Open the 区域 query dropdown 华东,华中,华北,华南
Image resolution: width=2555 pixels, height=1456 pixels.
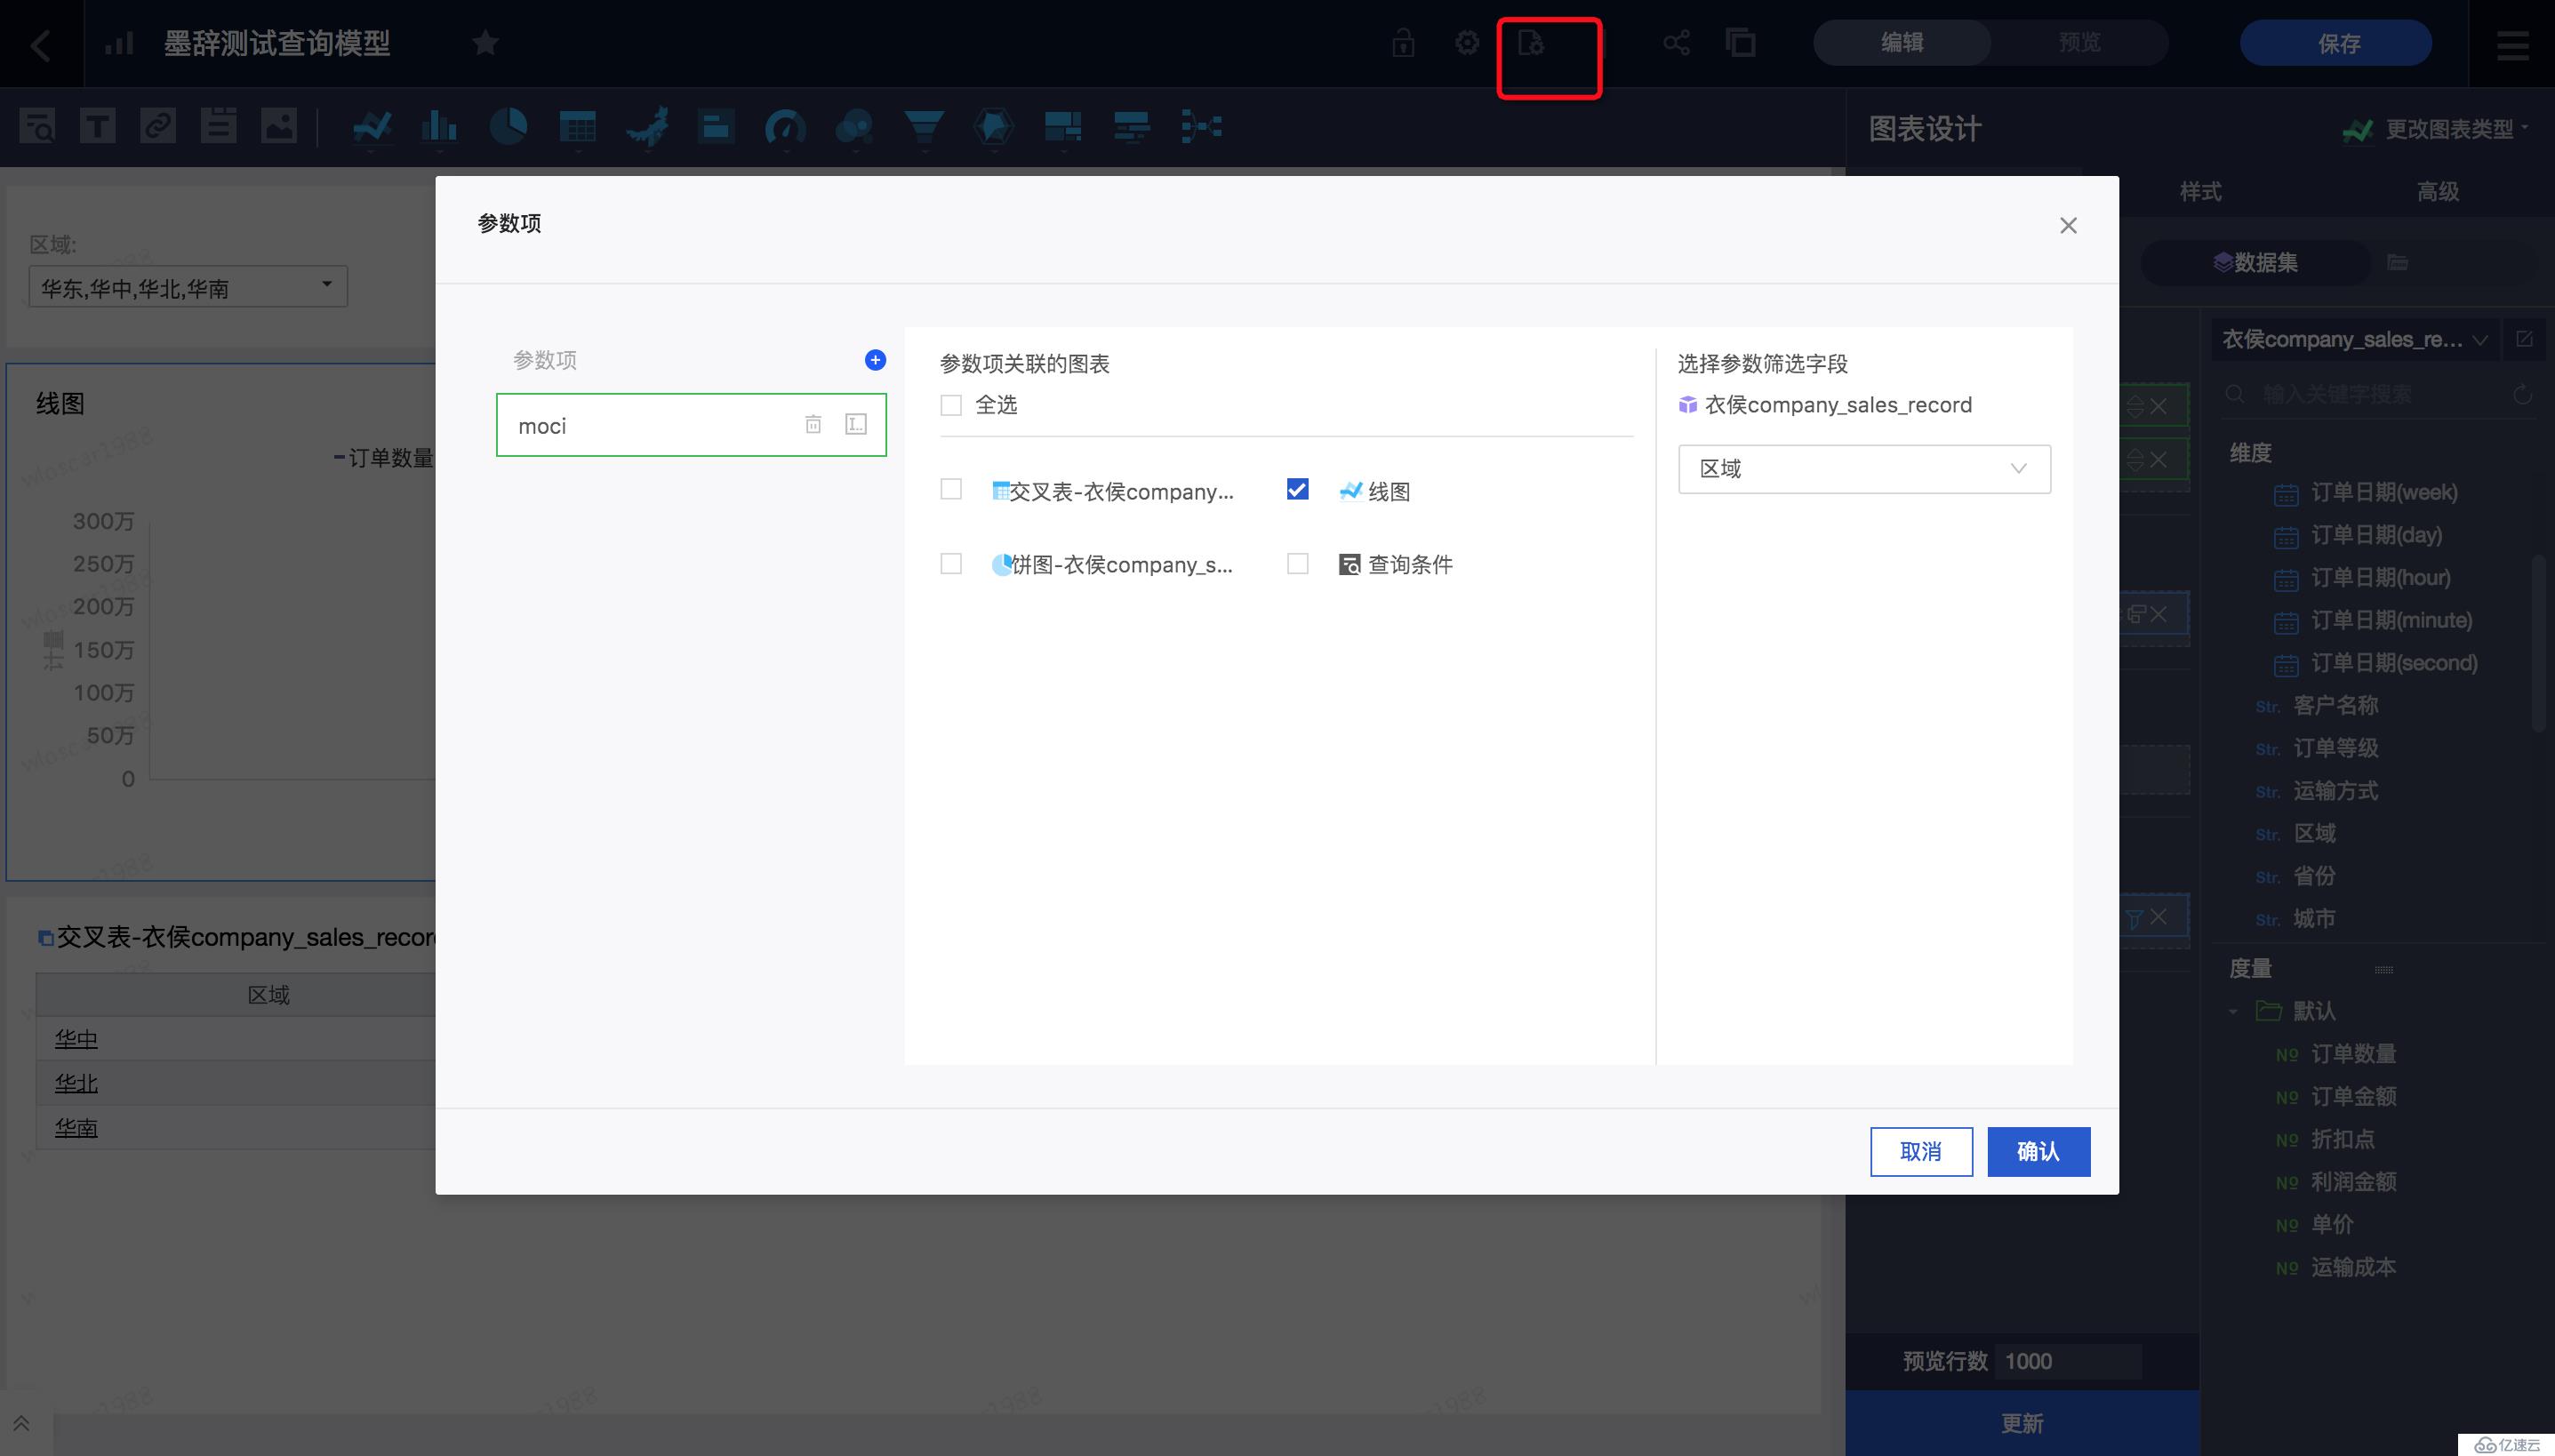pyautogui.click(x=188, y=287)
